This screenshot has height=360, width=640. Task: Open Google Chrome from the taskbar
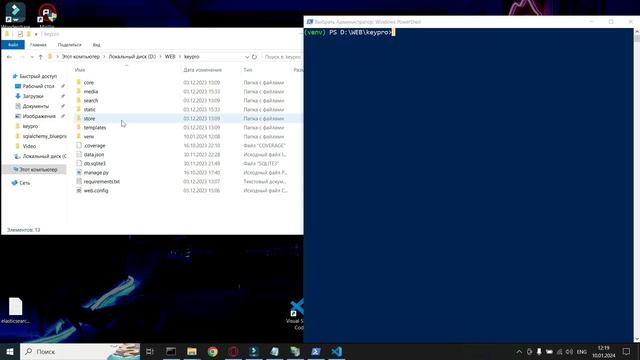point(212,351)
